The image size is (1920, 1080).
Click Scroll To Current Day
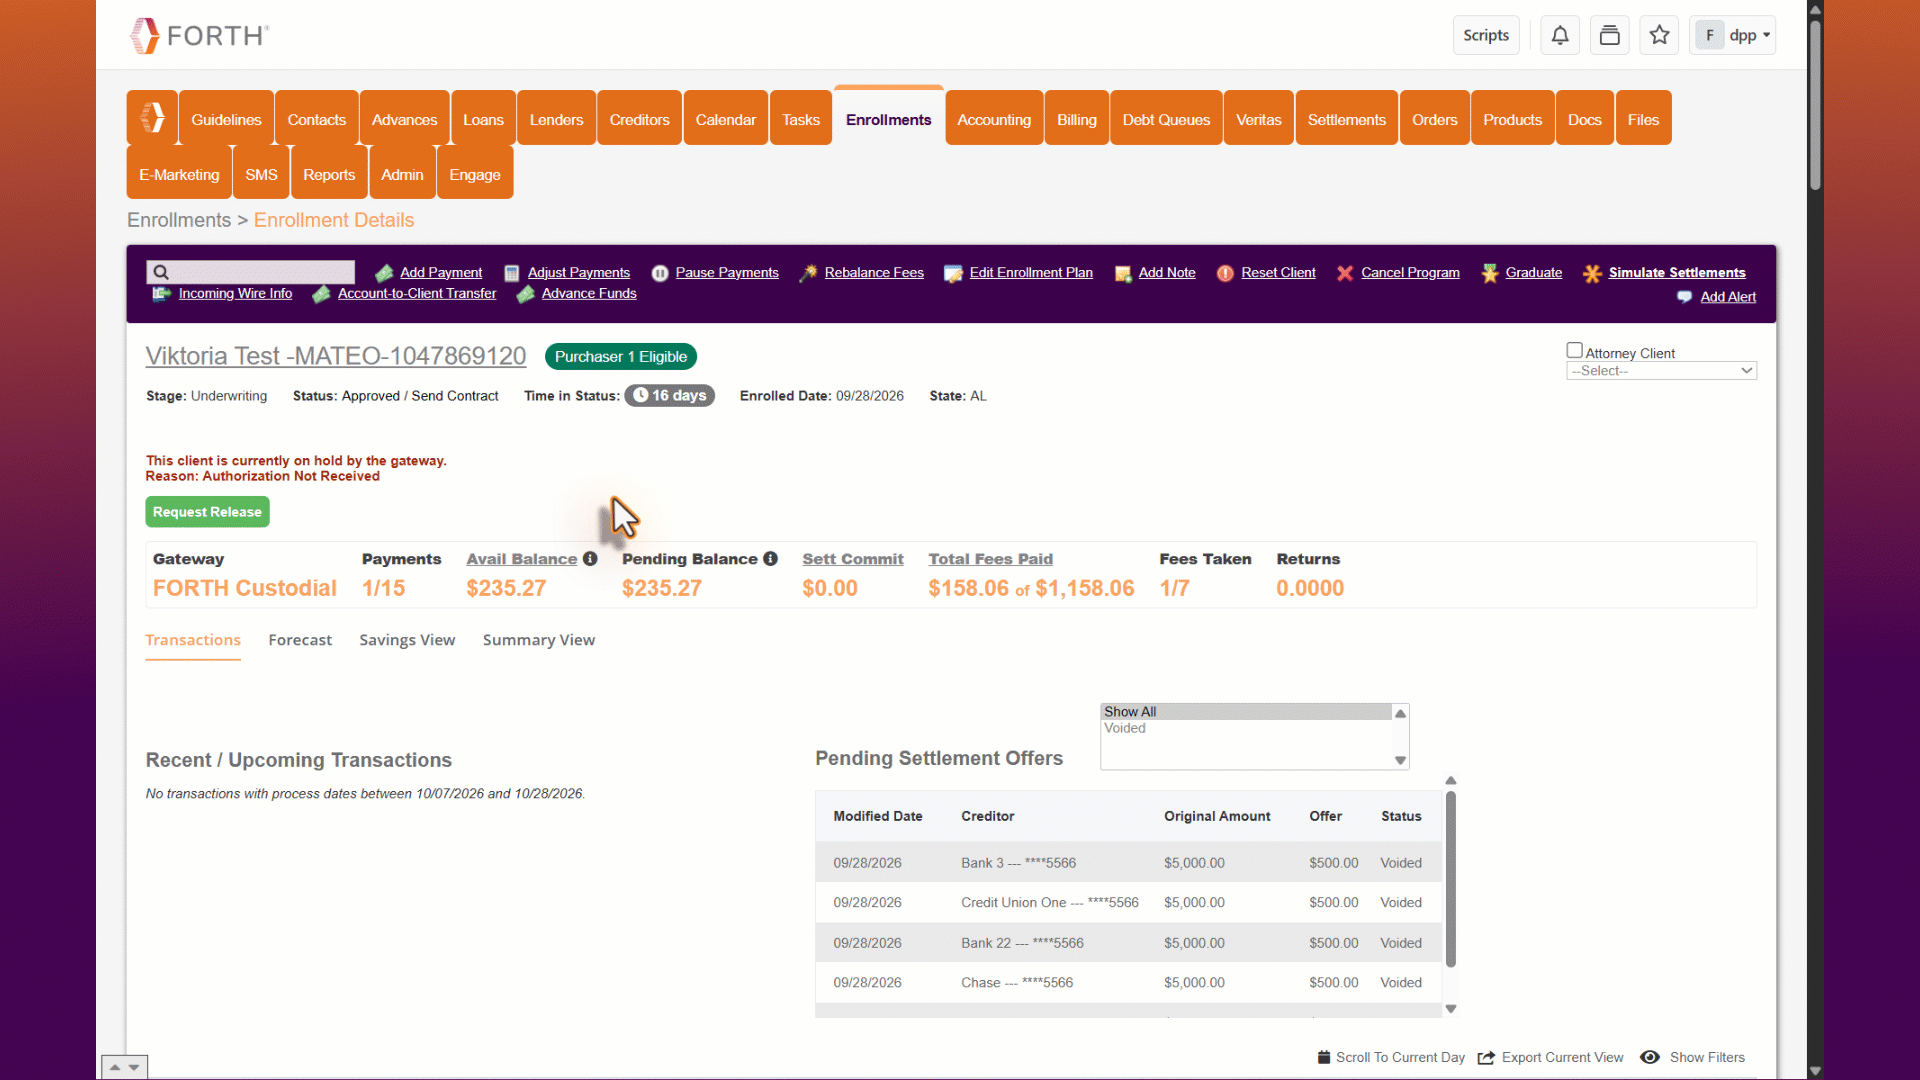1391,1057
